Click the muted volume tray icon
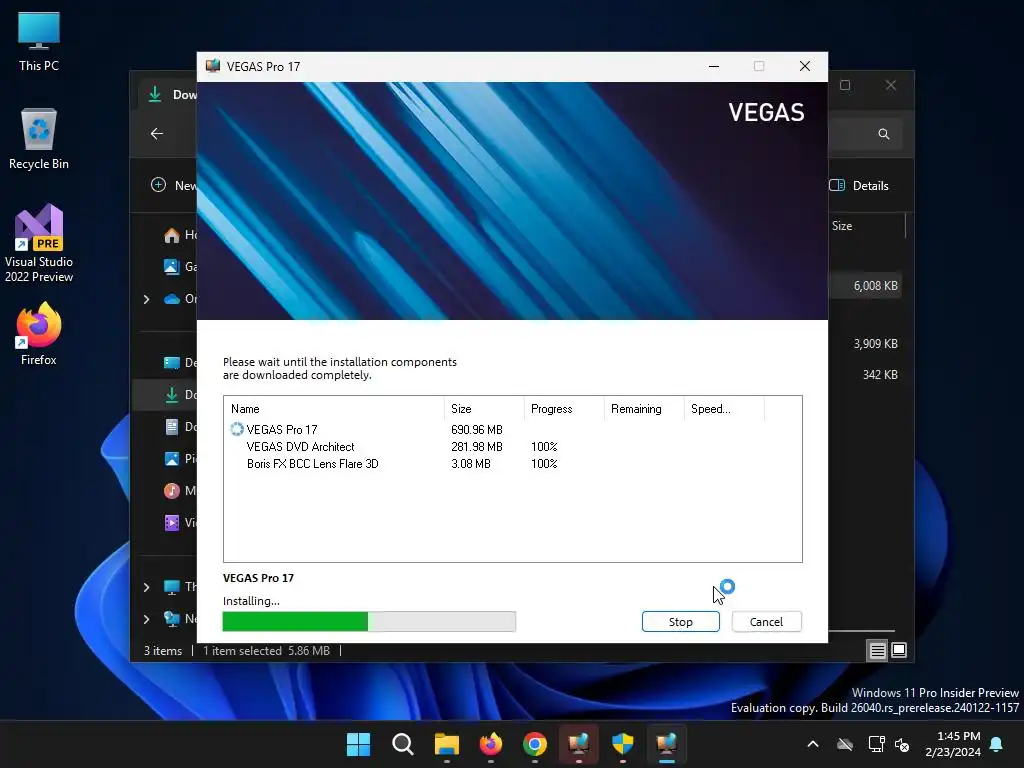Image resolution: width=1024 pixels, height=768 pixels. (x=902, y=744)
